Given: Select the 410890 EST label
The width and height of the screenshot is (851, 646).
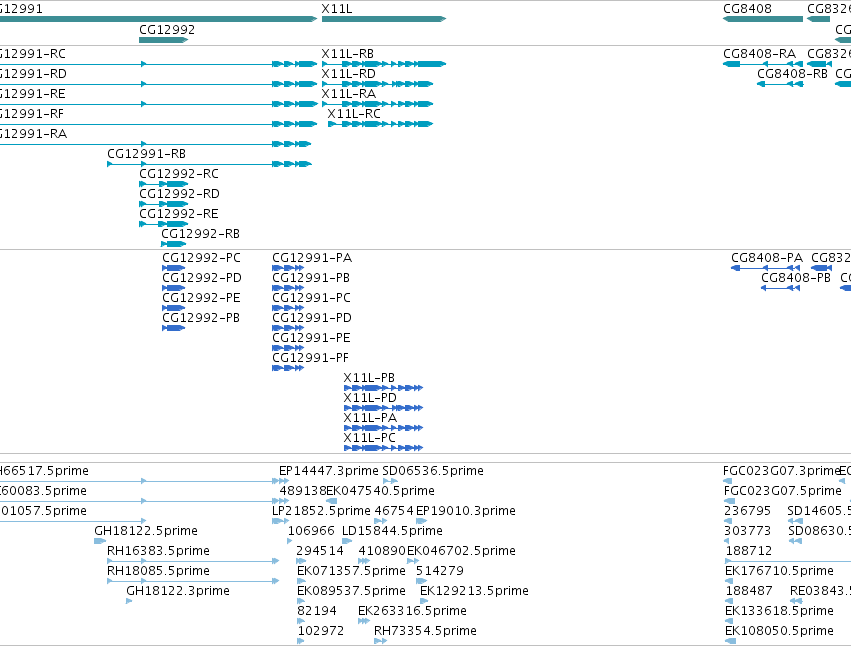Looking at the screenshot, I should pos(382,551).
